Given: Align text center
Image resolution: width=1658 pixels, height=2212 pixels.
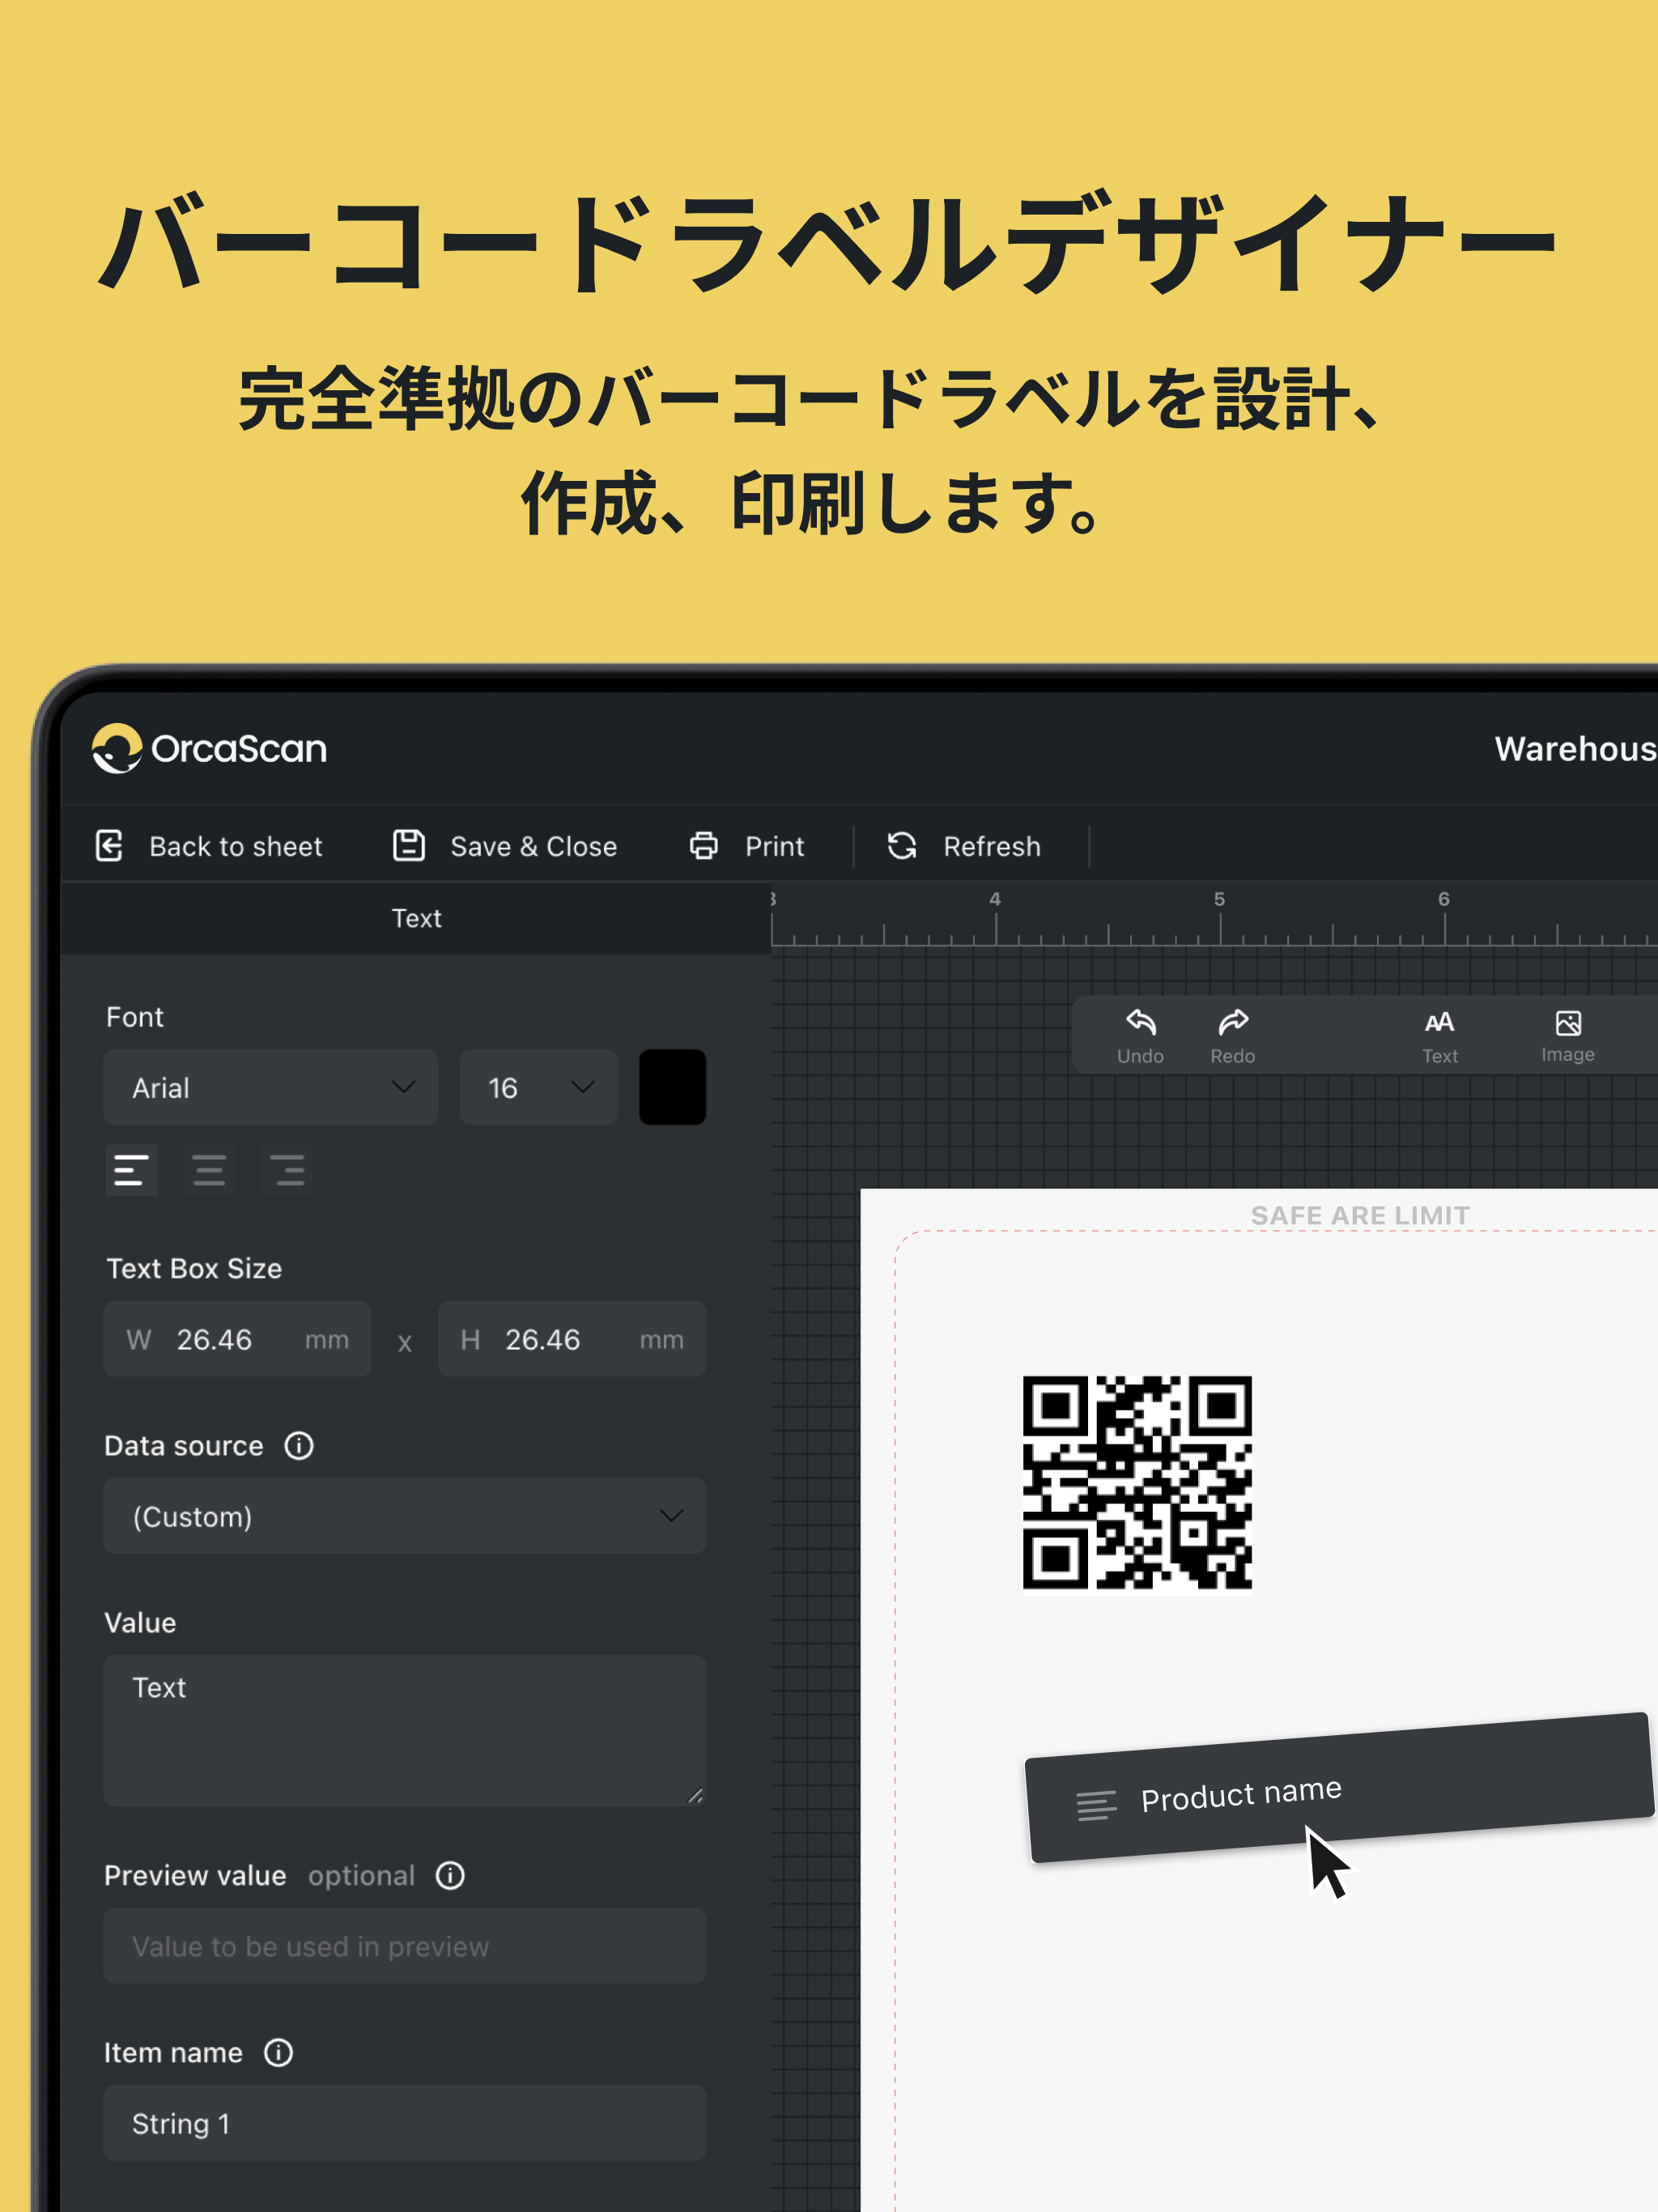Looking at the screenshot, I should pyautogui.click(x=209, y=1170).
